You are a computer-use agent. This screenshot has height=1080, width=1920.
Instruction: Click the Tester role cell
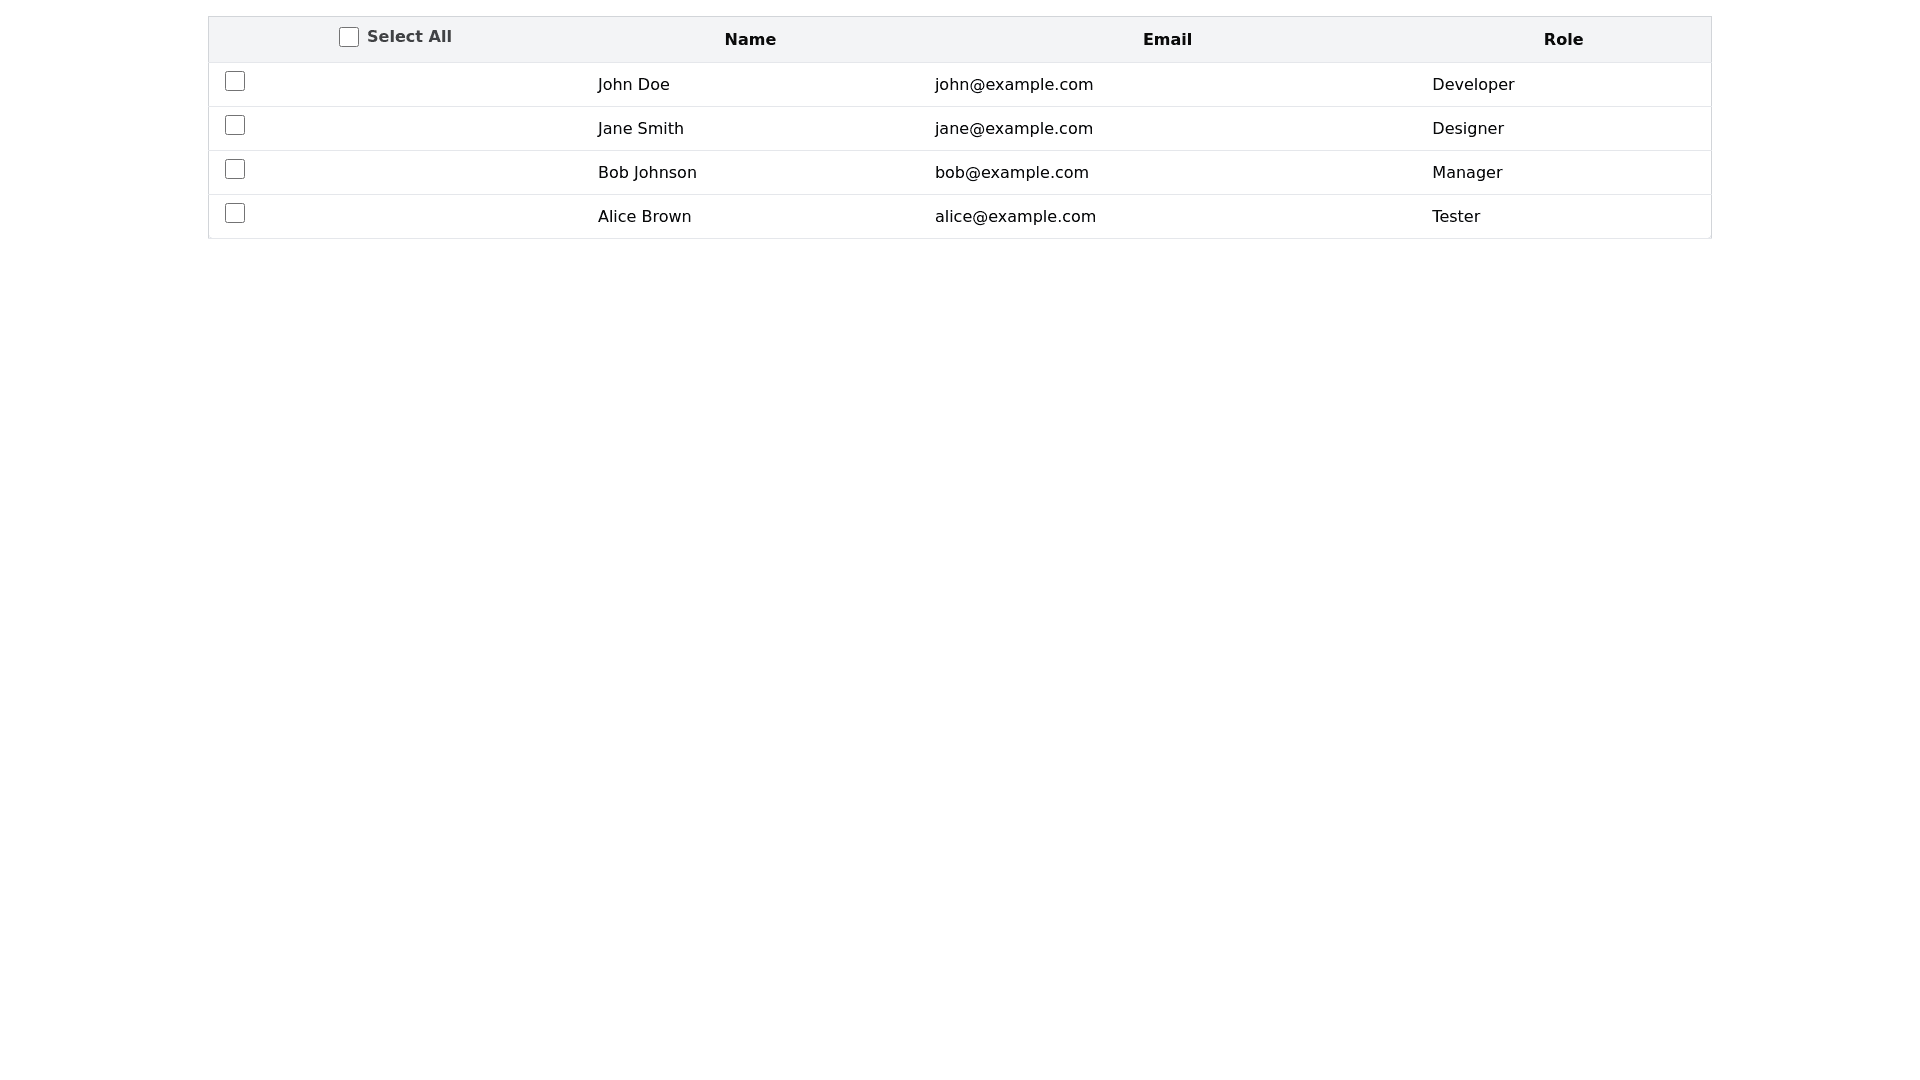1456,217
